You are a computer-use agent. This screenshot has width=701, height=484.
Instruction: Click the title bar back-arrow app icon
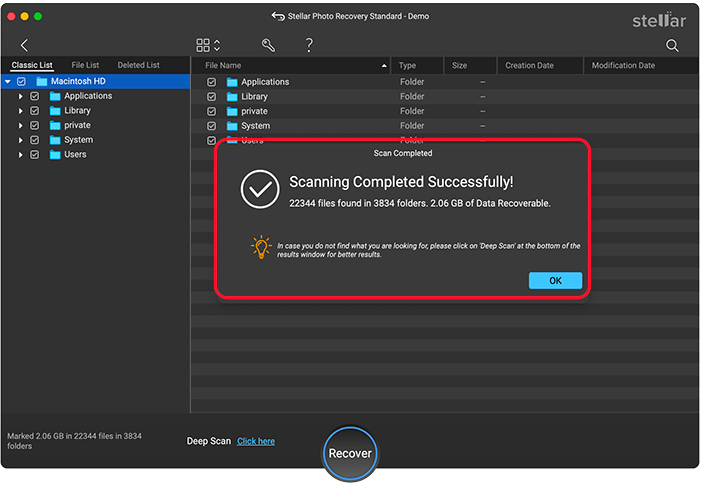click(278, 17)
